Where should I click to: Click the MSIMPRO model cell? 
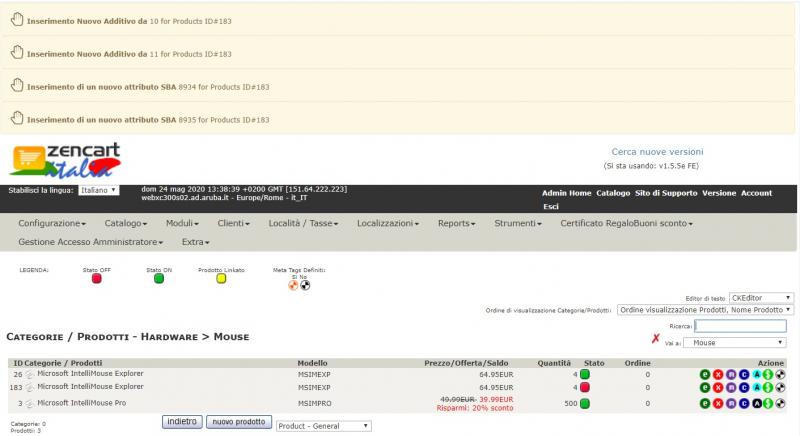tap(314, 403)
